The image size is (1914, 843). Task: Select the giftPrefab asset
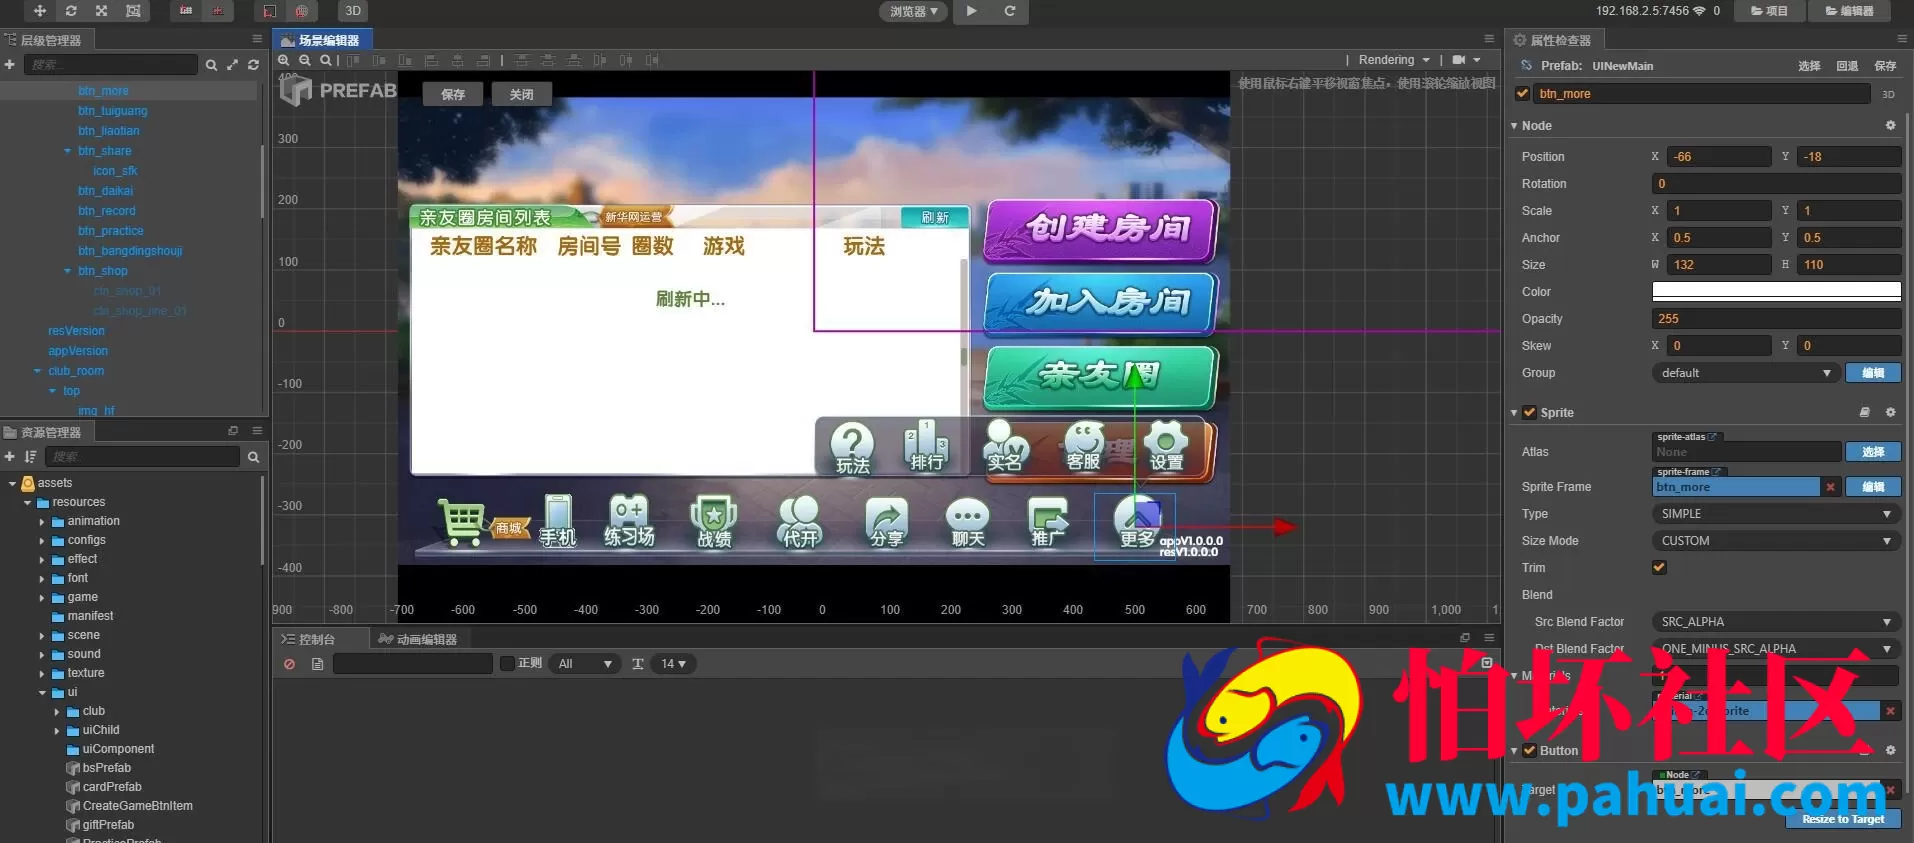108,825
